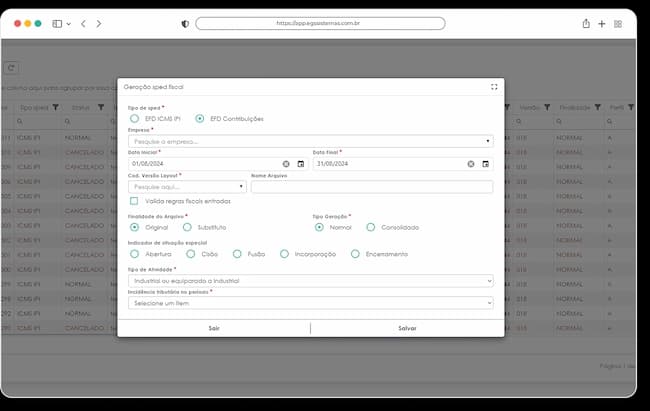Open Tipo de Atividade dropdown

tap(310, 281)
